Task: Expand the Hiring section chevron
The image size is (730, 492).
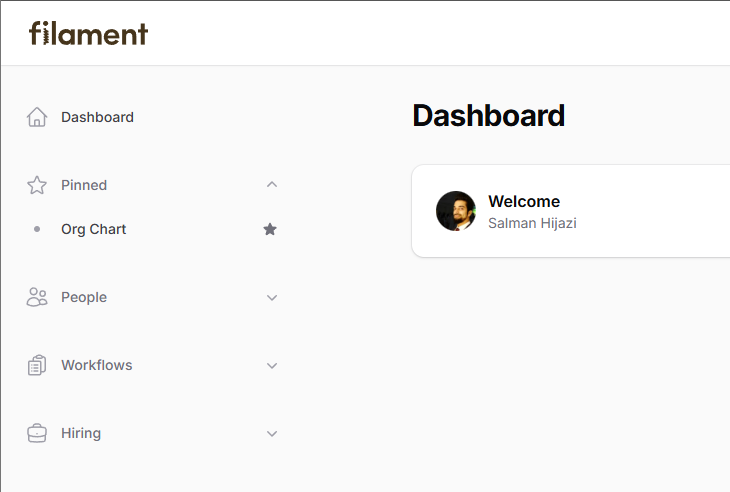Action: [272, 433]
